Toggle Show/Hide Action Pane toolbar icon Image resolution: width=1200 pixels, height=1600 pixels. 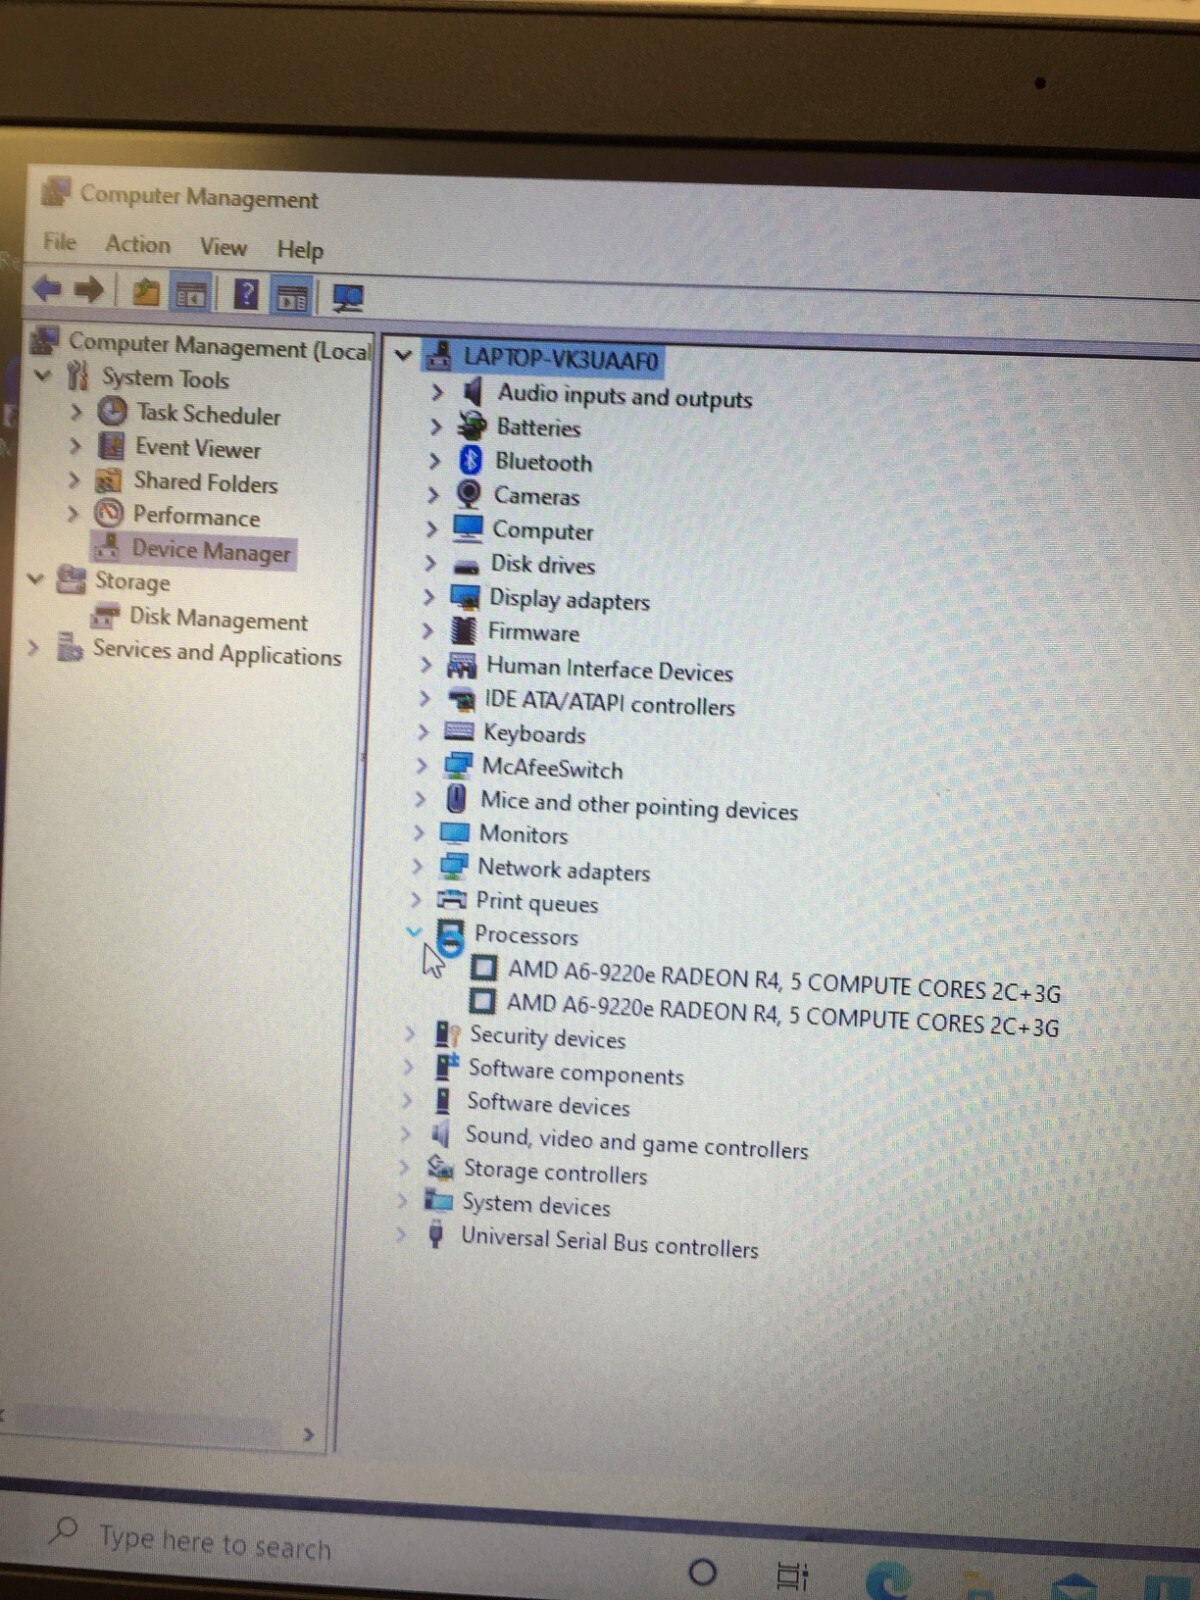(292, 297)
